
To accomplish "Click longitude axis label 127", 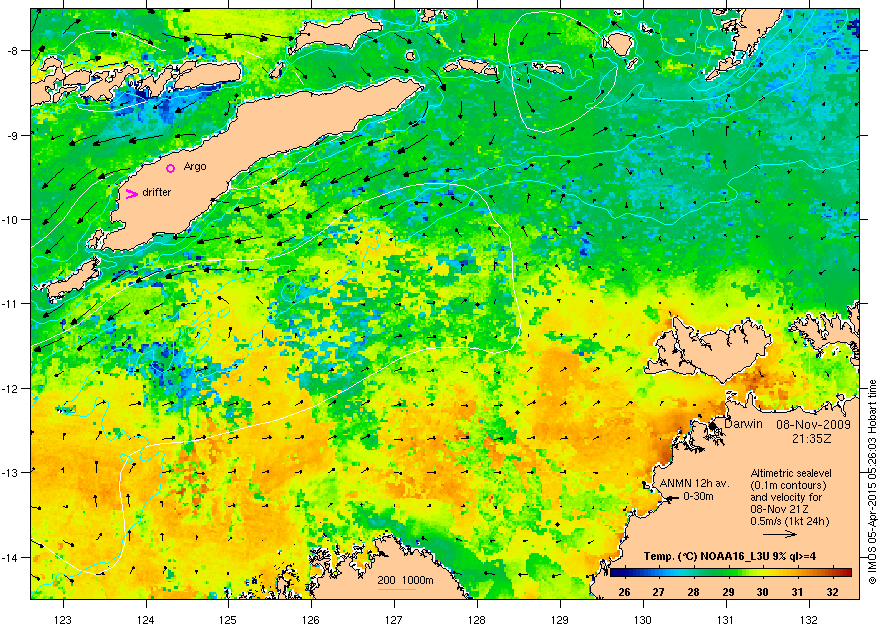I will 394,620.
